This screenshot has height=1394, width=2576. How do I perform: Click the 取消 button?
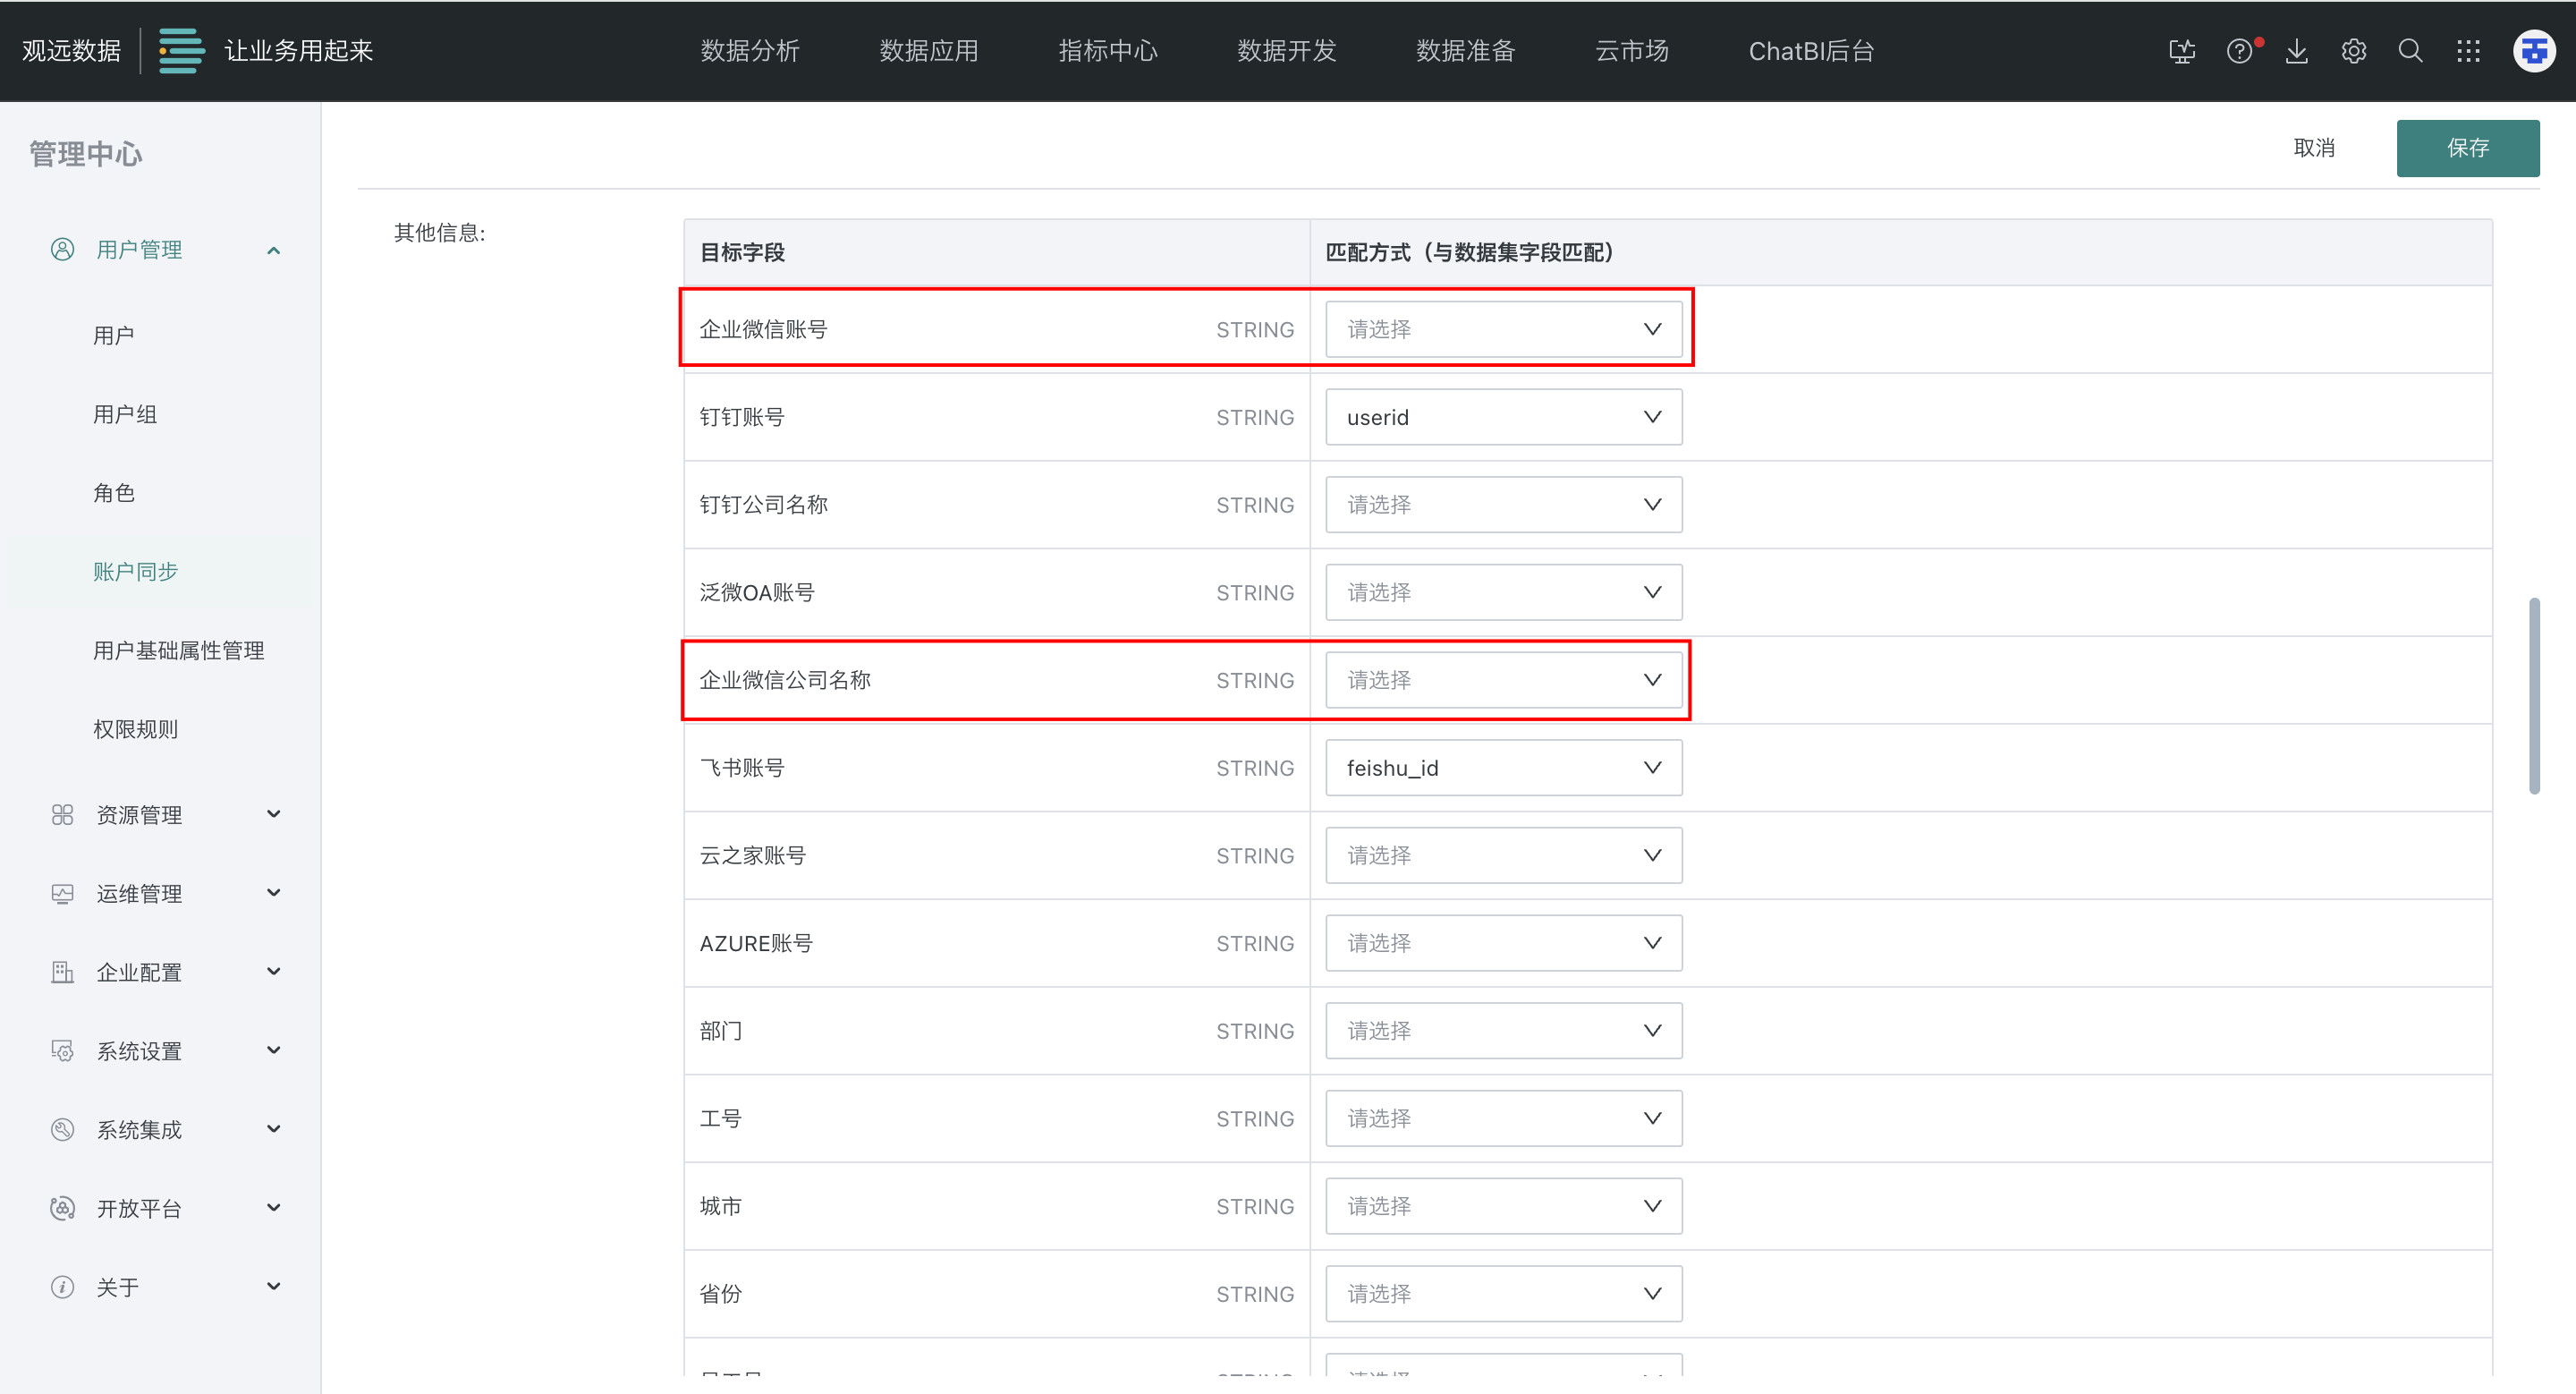[x=2314, y=148]
